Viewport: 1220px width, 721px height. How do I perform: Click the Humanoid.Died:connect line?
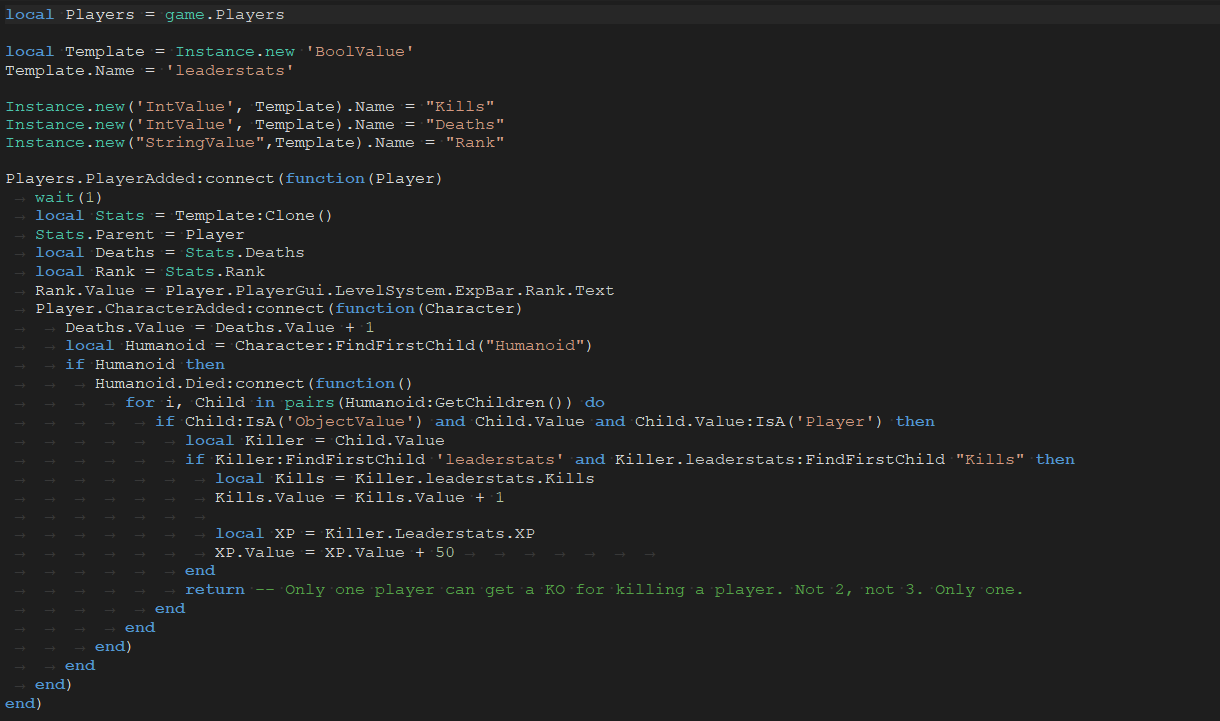tap(254, 383)
